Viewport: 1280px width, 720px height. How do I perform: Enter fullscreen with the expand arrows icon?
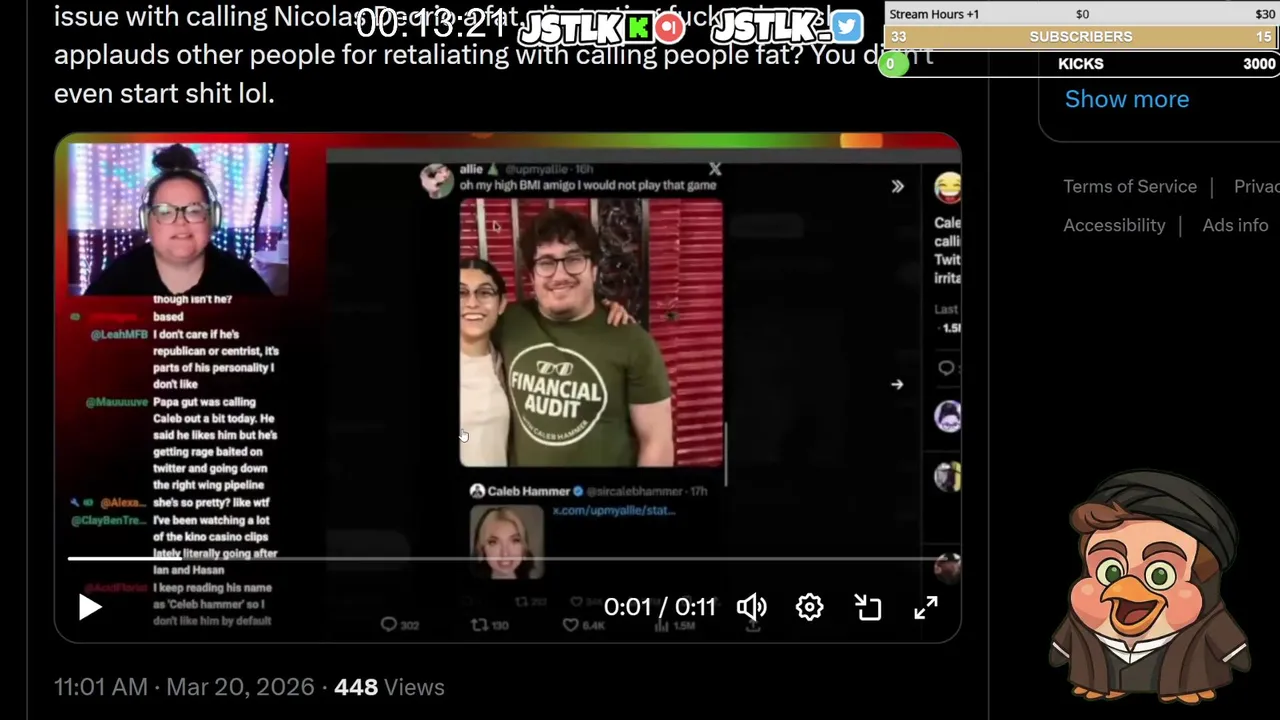click(926, 607)
